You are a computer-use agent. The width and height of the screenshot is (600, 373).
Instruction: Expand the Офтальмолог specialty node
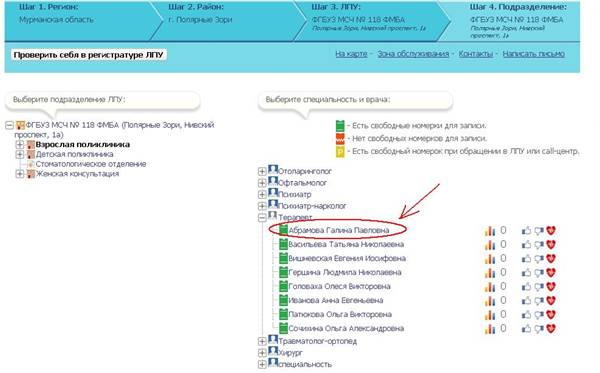[262, 183]
